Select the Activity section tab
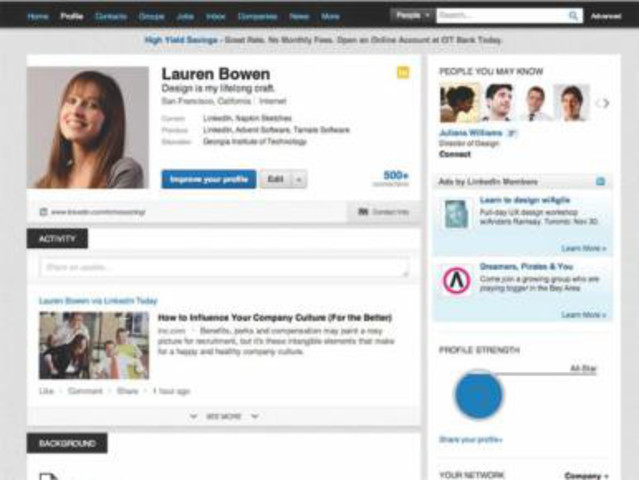Image resolution: width=639 pixels, height=480 pixels. point(57,239)
